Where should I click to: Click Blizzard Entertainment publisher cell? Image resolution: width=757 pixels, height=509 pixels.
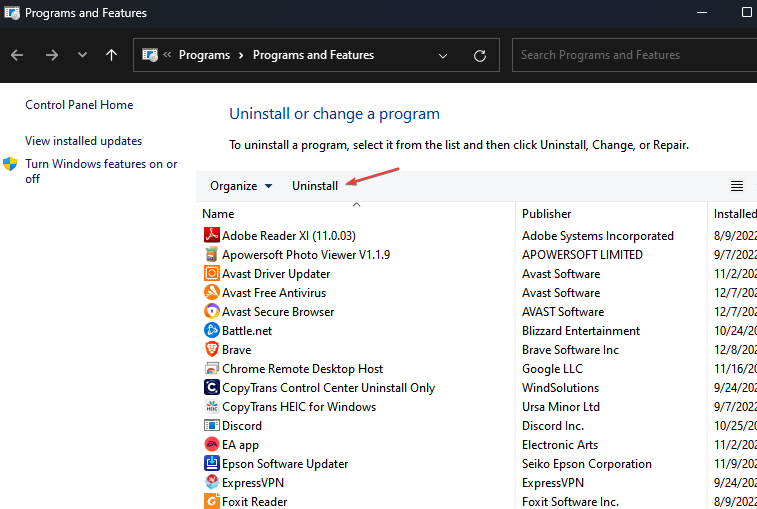pos(581,331)
